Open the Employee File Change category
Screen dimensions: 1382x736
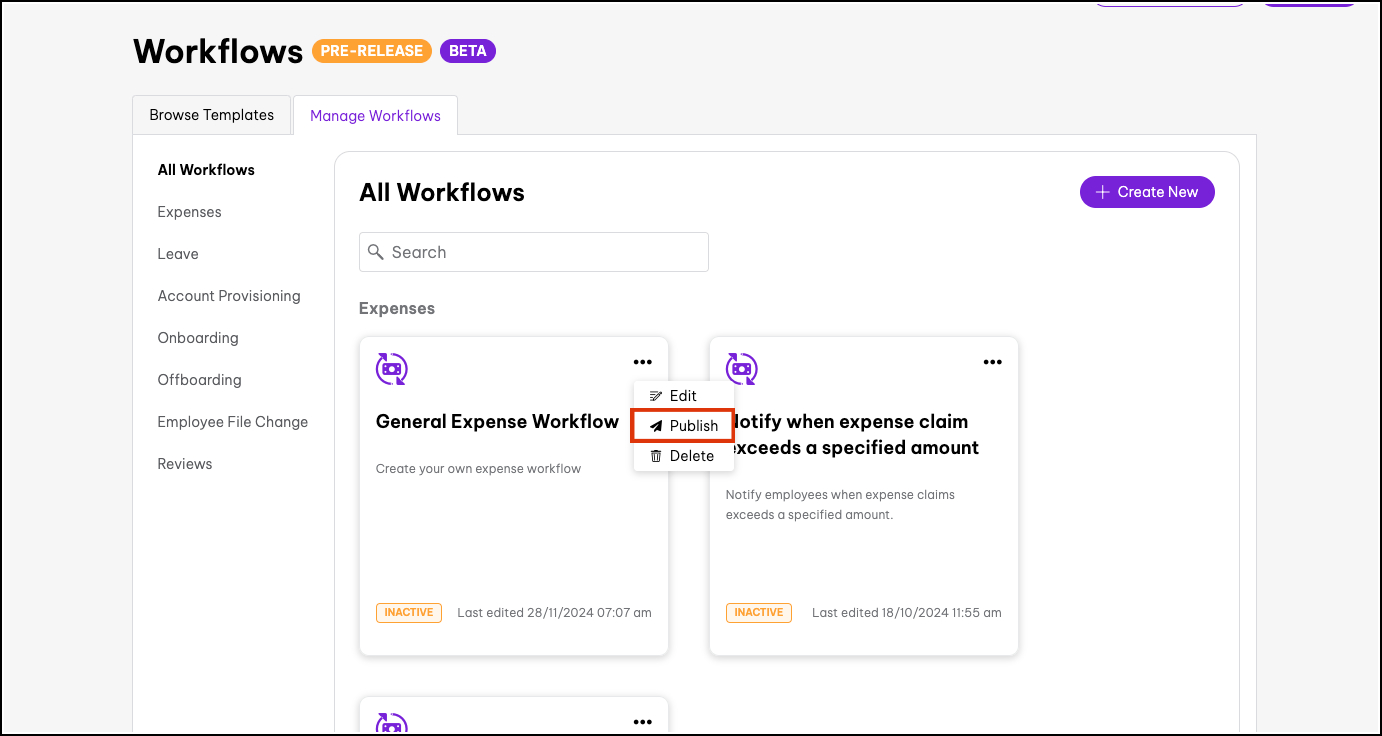click(232, 422)
